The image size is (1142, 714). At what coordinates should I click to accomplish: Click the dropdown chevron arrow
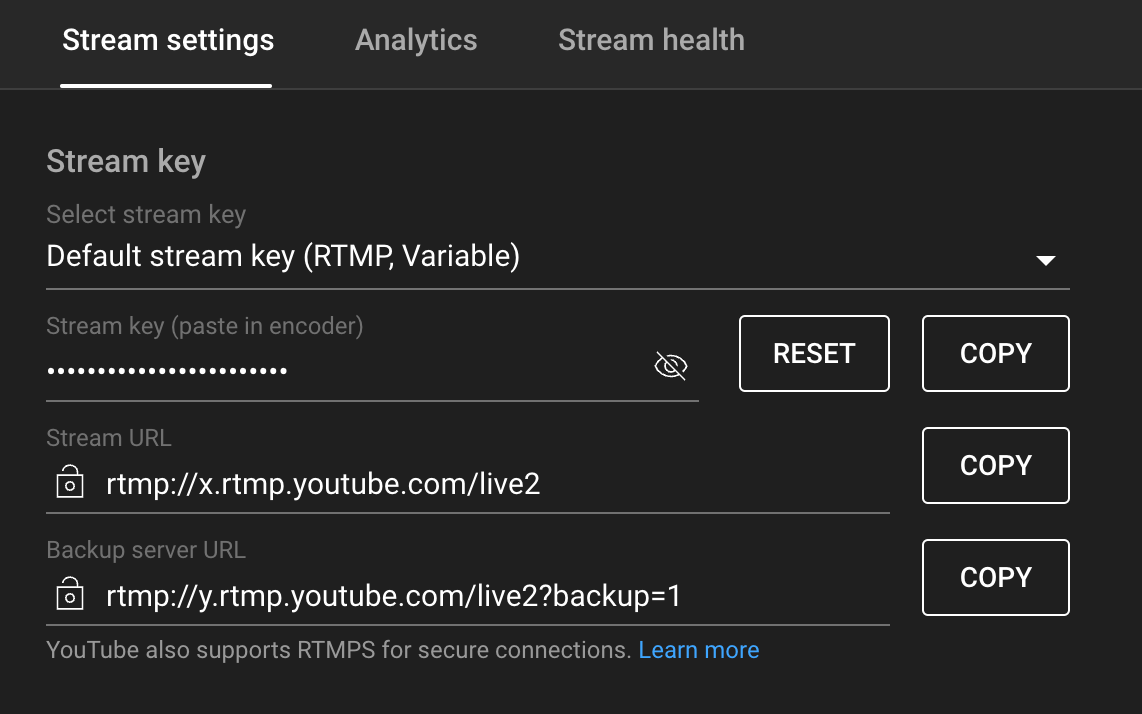pos(1046,260)
